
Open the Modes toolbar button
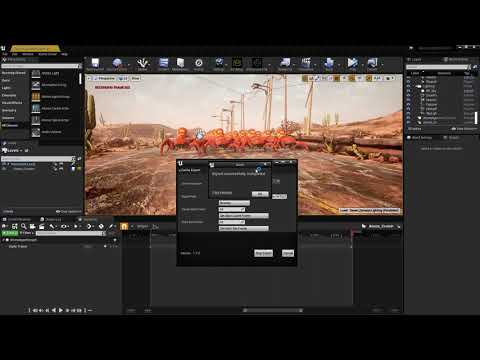click(x=142, y=64)
